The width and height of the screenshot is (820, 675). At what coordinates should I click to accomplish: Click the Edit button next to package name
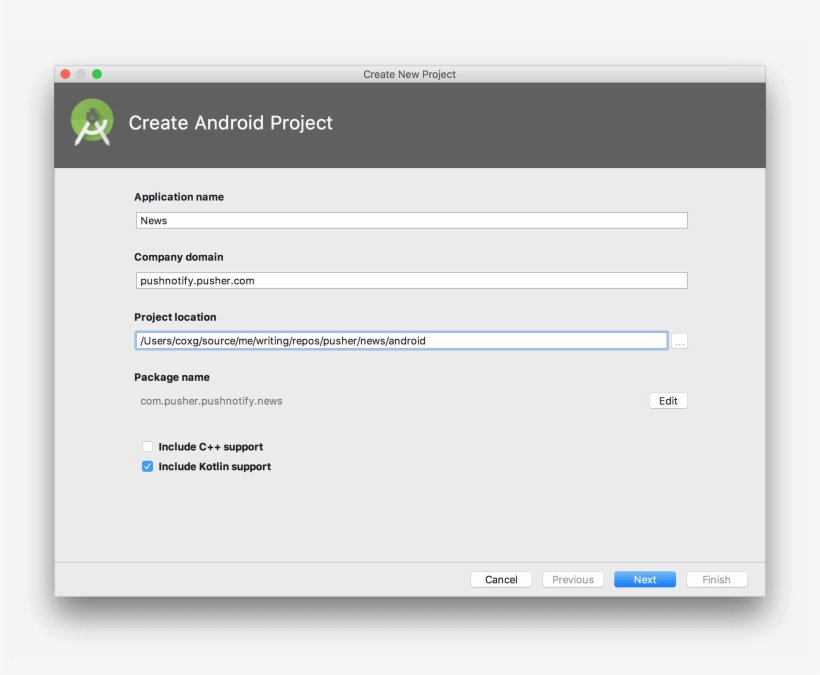[666, 400]
